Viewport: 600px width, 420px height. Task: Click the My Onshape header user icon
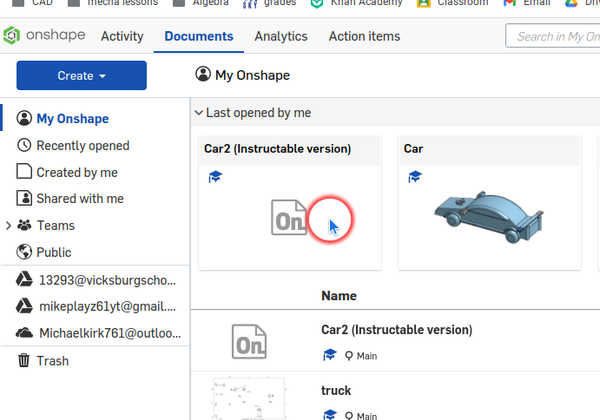203,74
